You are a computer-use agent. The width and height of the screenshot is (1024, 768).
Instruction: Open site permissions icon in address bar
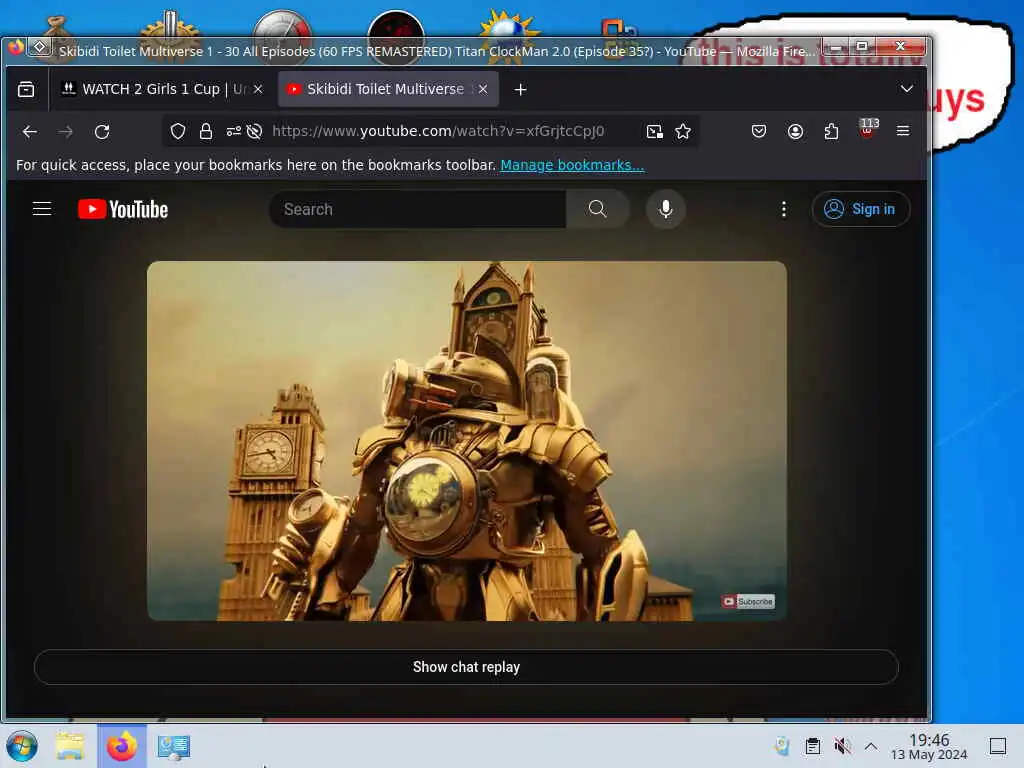(x=233, y=131)
